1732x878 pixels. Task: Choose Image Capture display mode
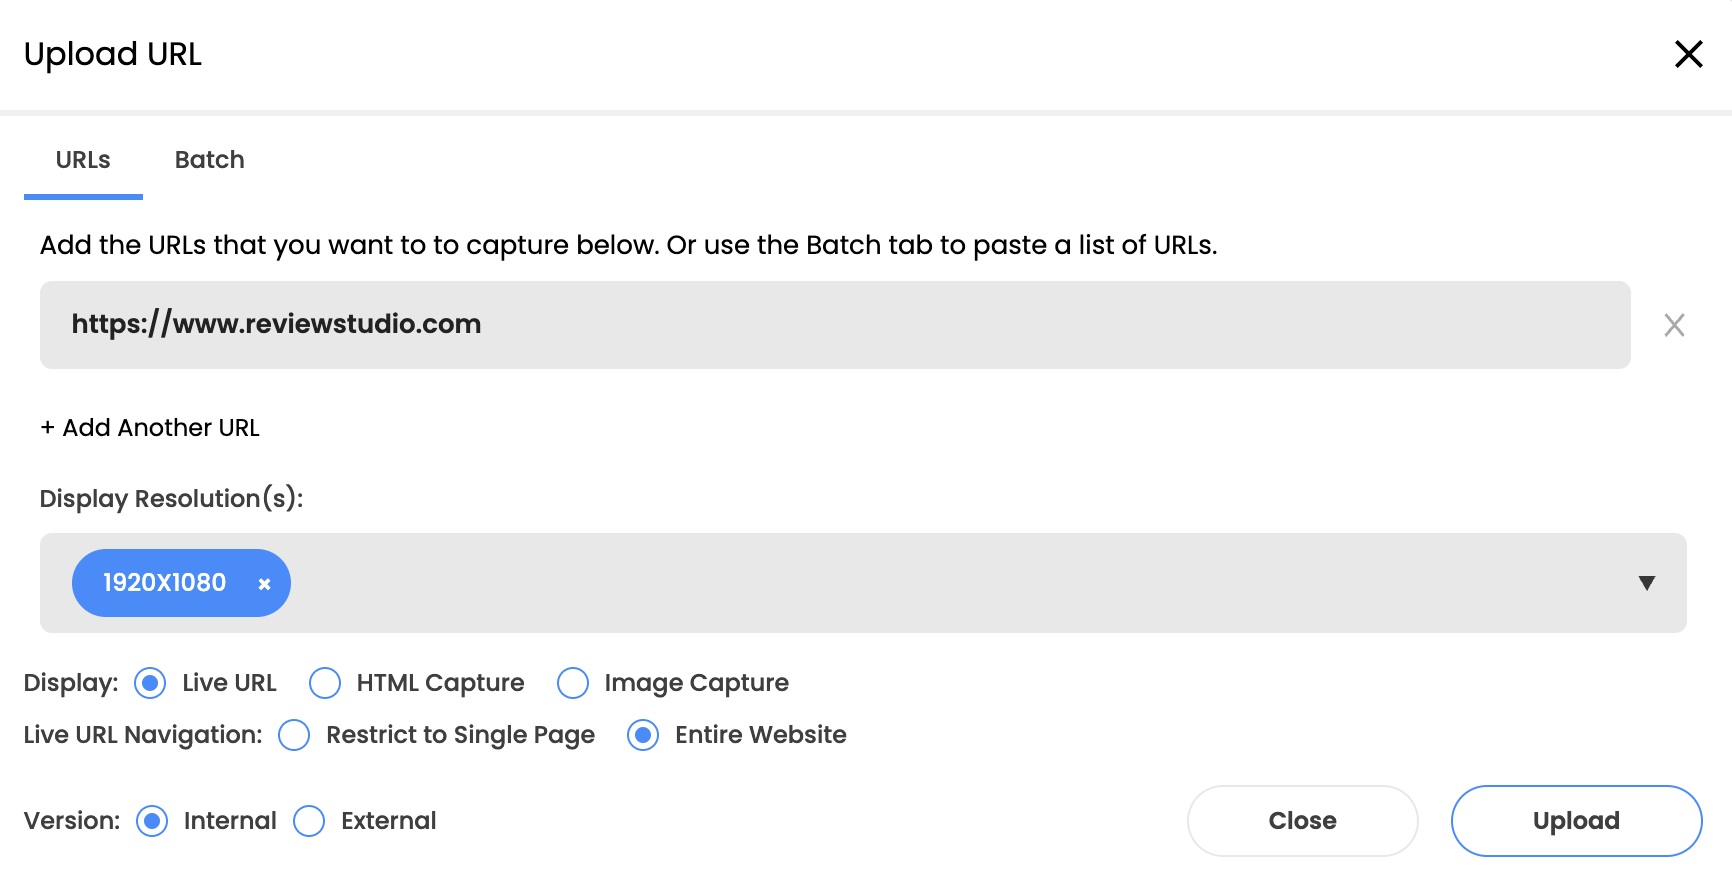tap(573, 683)
